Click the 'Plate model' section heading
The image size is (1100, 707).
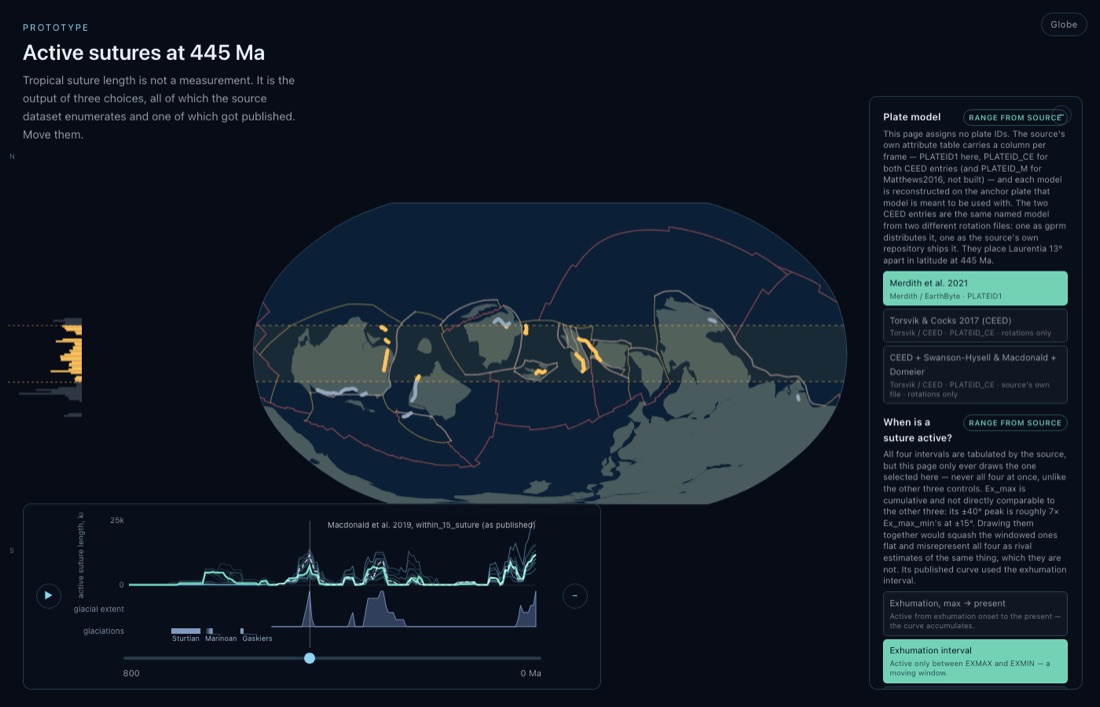912,117
